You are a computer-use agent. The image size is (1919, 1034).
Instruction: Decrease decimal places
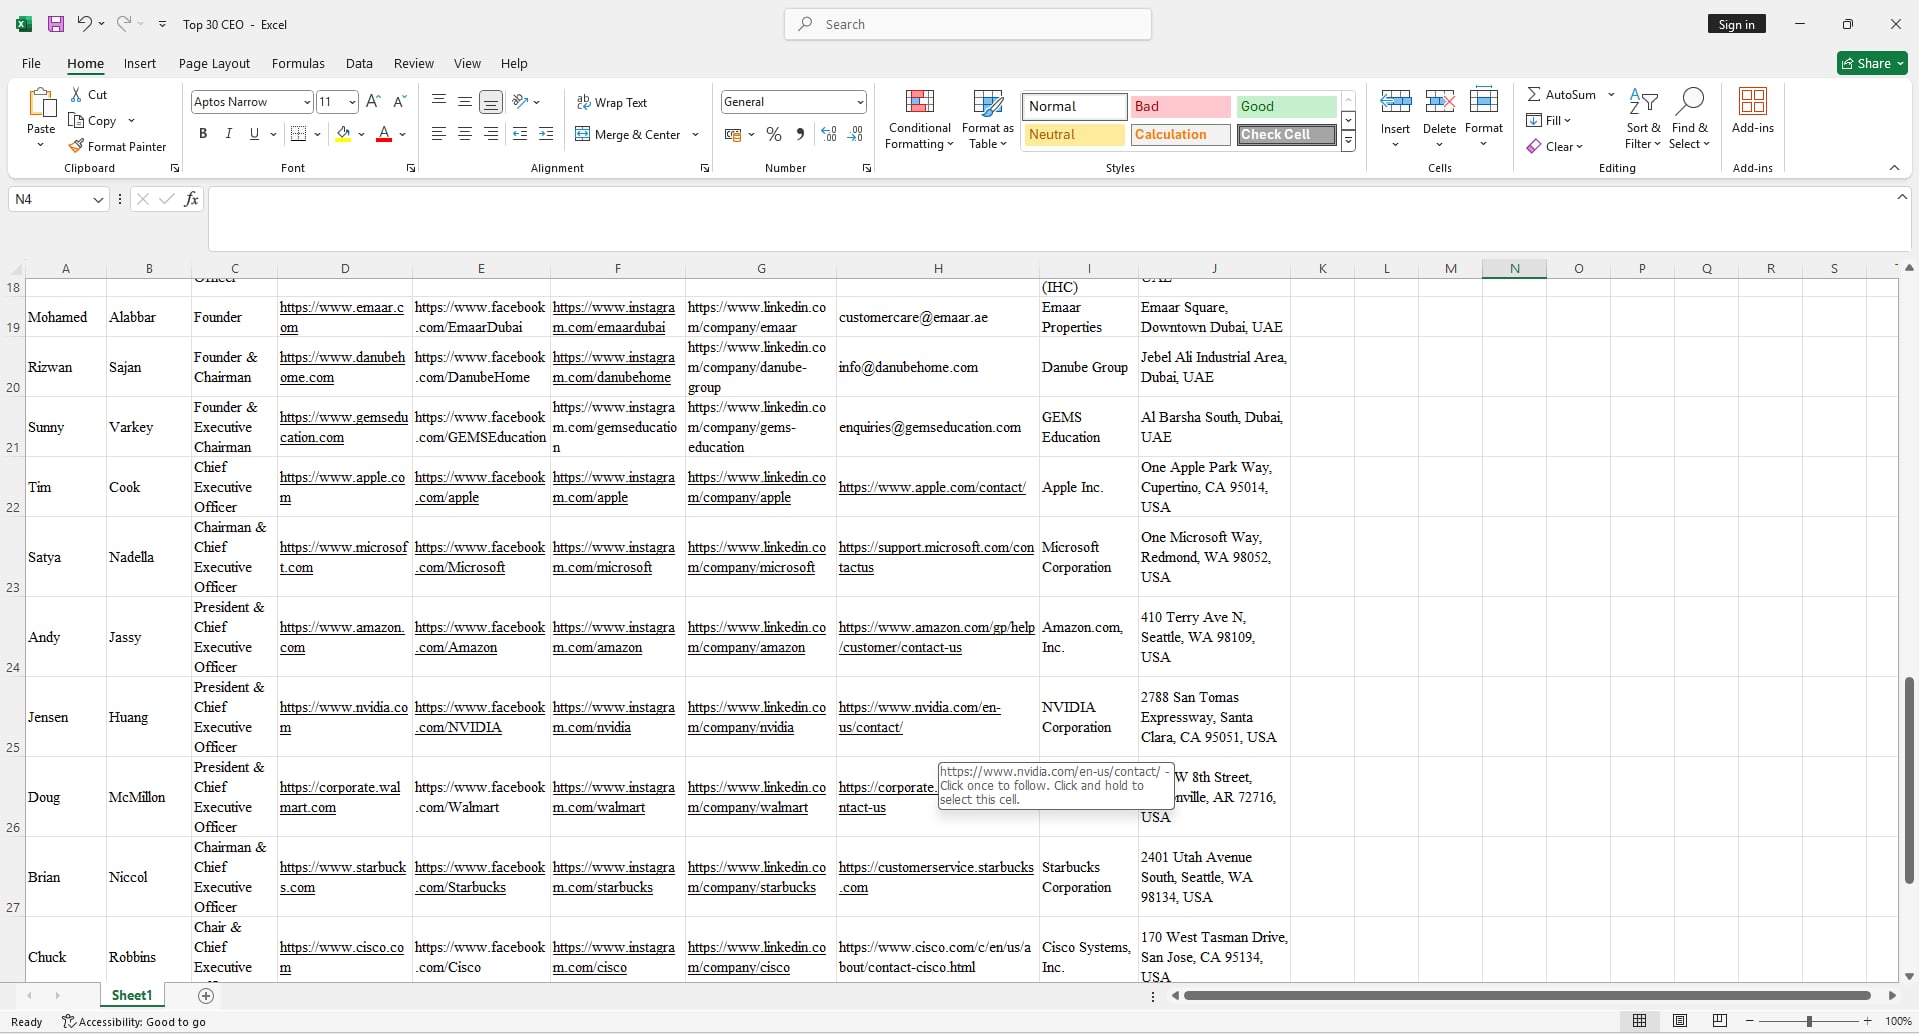pos(855,134)
